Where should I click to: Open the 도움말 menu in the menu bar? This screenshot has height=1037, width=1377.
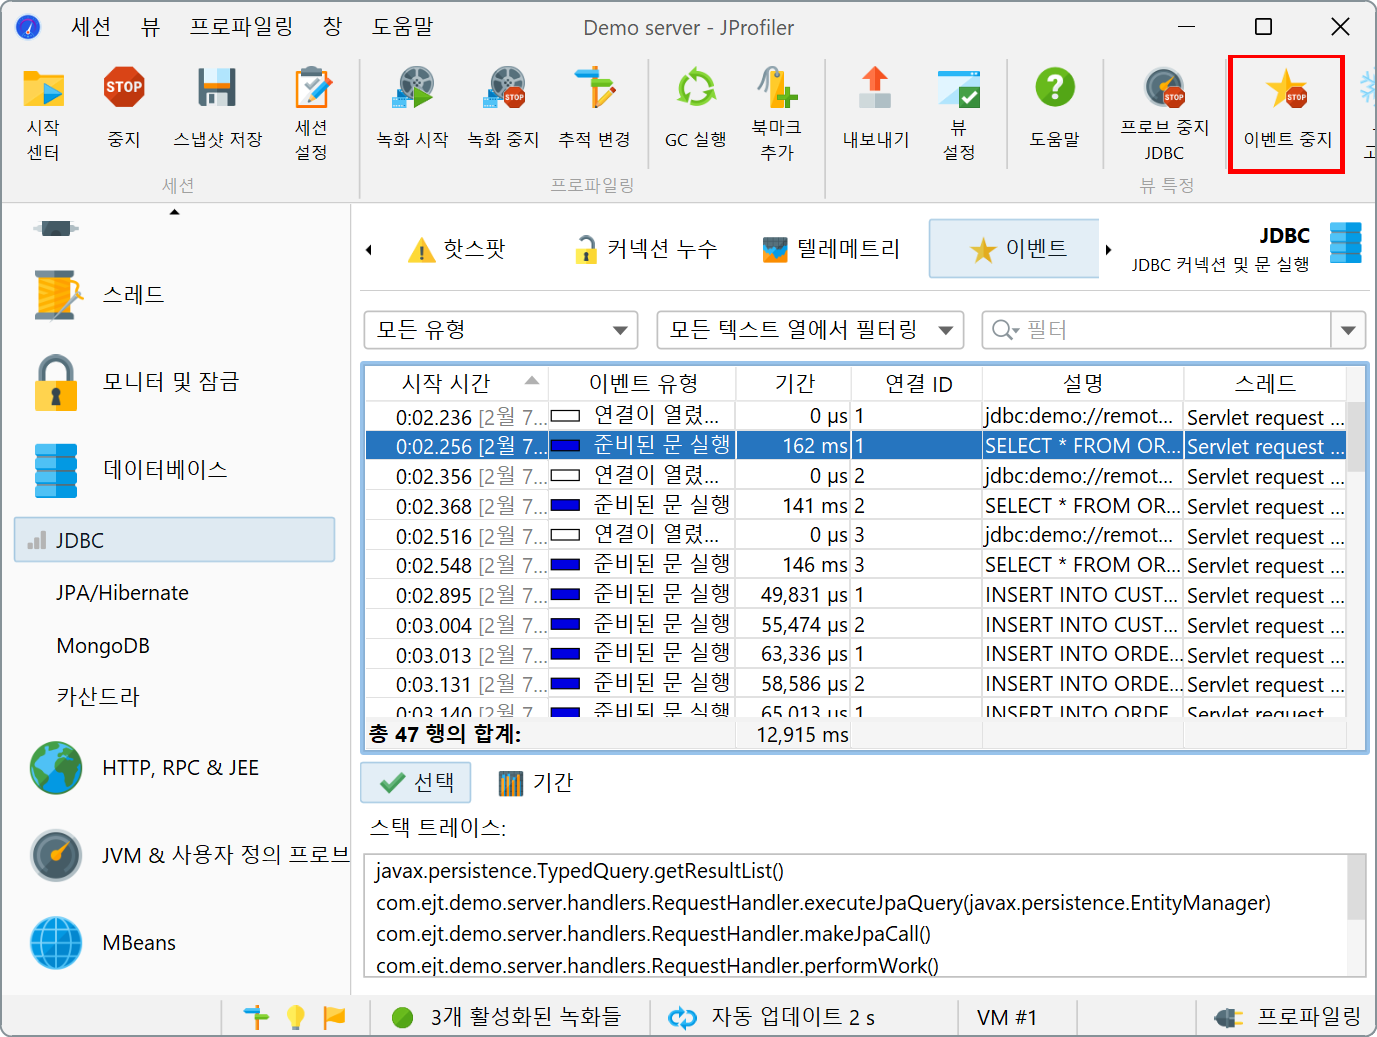click(x=403, y=27)
